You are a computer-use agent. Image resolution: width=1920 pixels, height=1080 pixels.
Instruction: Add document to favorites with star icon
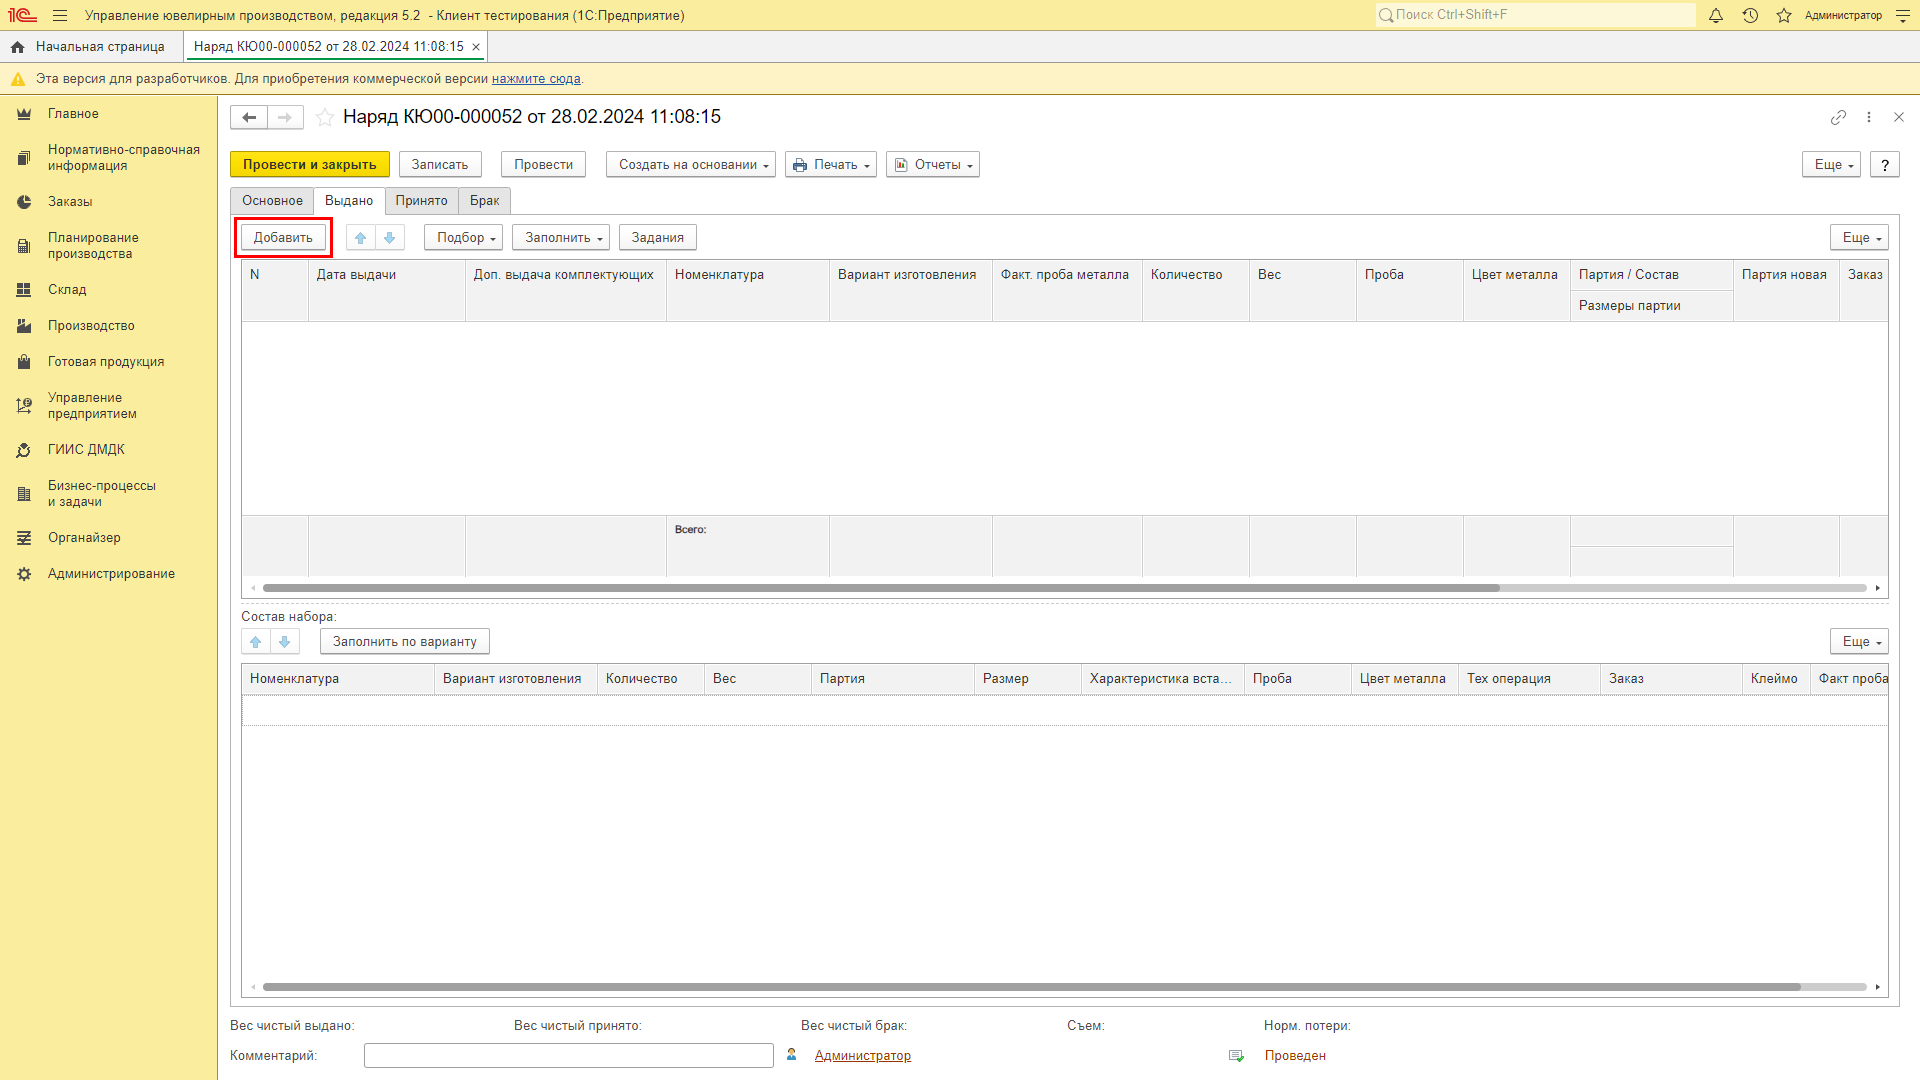(325, 117)
